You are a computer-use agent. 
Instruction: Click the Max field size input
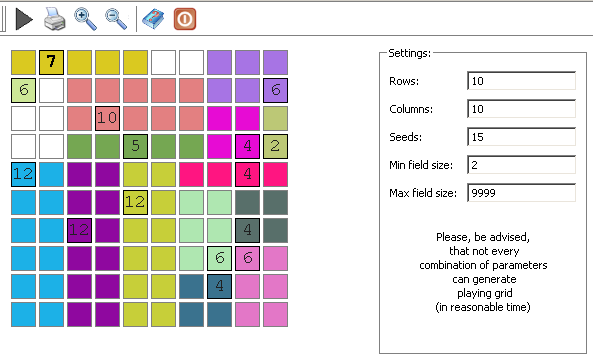pyautogui.click(x=522, y=193)
